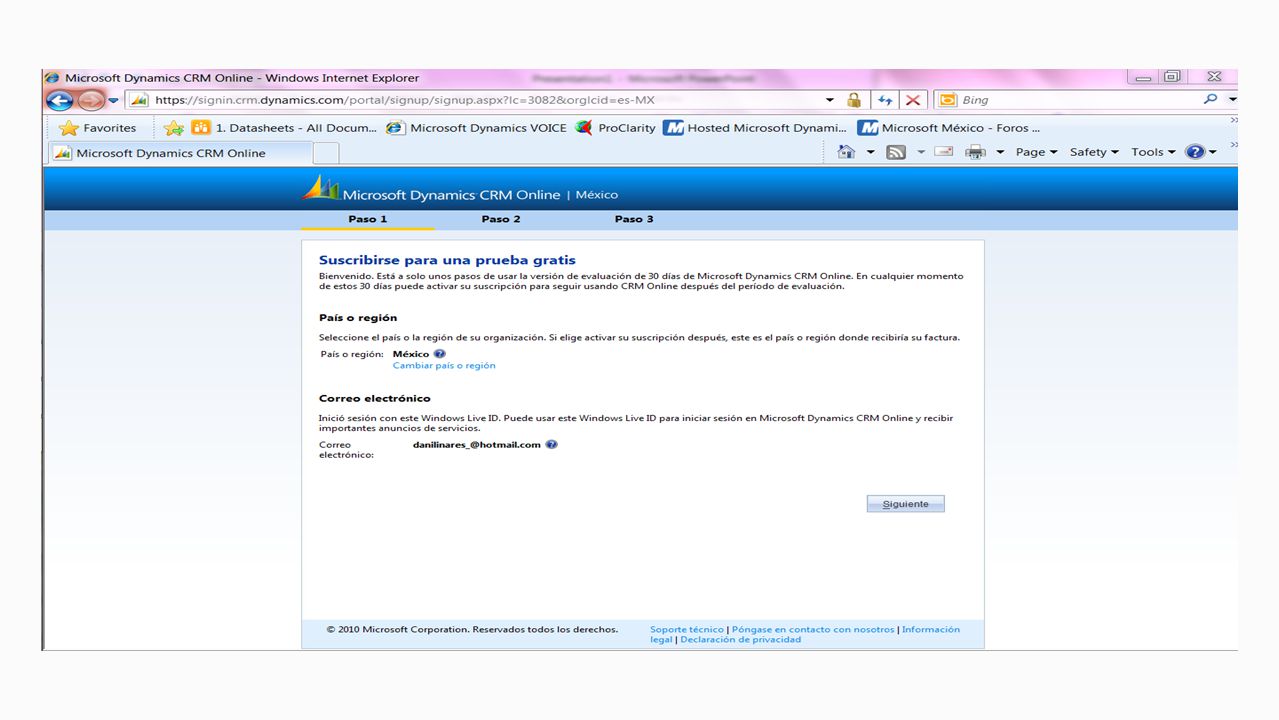Expand the RSS feeds dropdown arrow
Image resolution: width=1279 pixels, height=720 pixels.
(x=921, y=152)
